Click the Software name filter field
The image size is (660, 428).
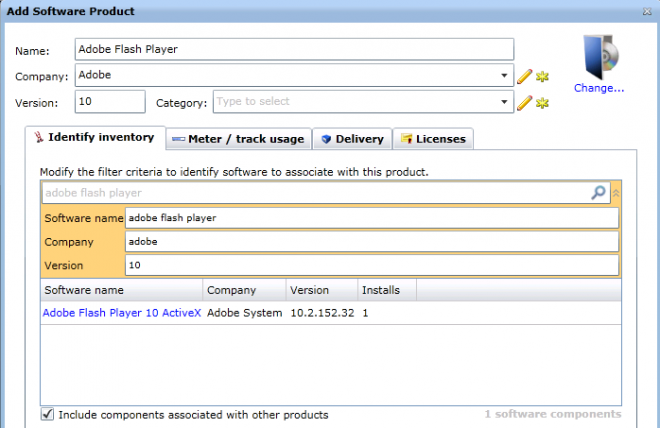tap(372, 218)
